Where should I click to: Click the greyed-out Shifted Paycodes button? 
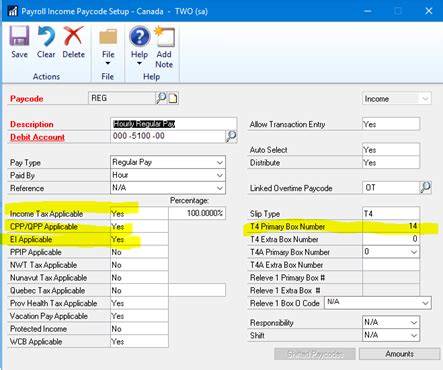315,354
